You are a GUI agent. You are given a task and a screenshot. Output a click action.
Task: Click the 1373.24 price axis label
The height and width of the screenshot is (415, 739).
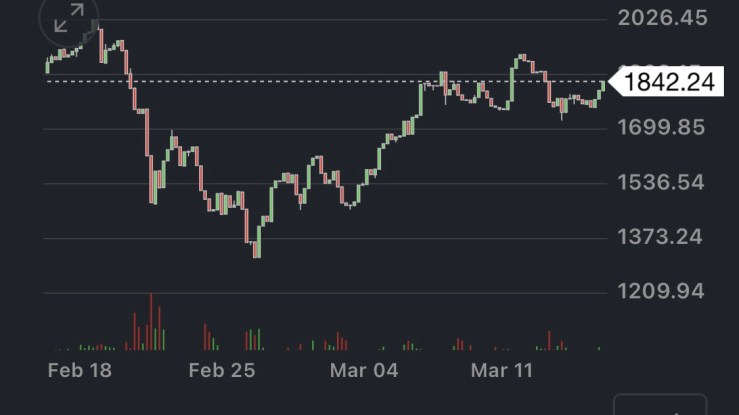[664, 237]
